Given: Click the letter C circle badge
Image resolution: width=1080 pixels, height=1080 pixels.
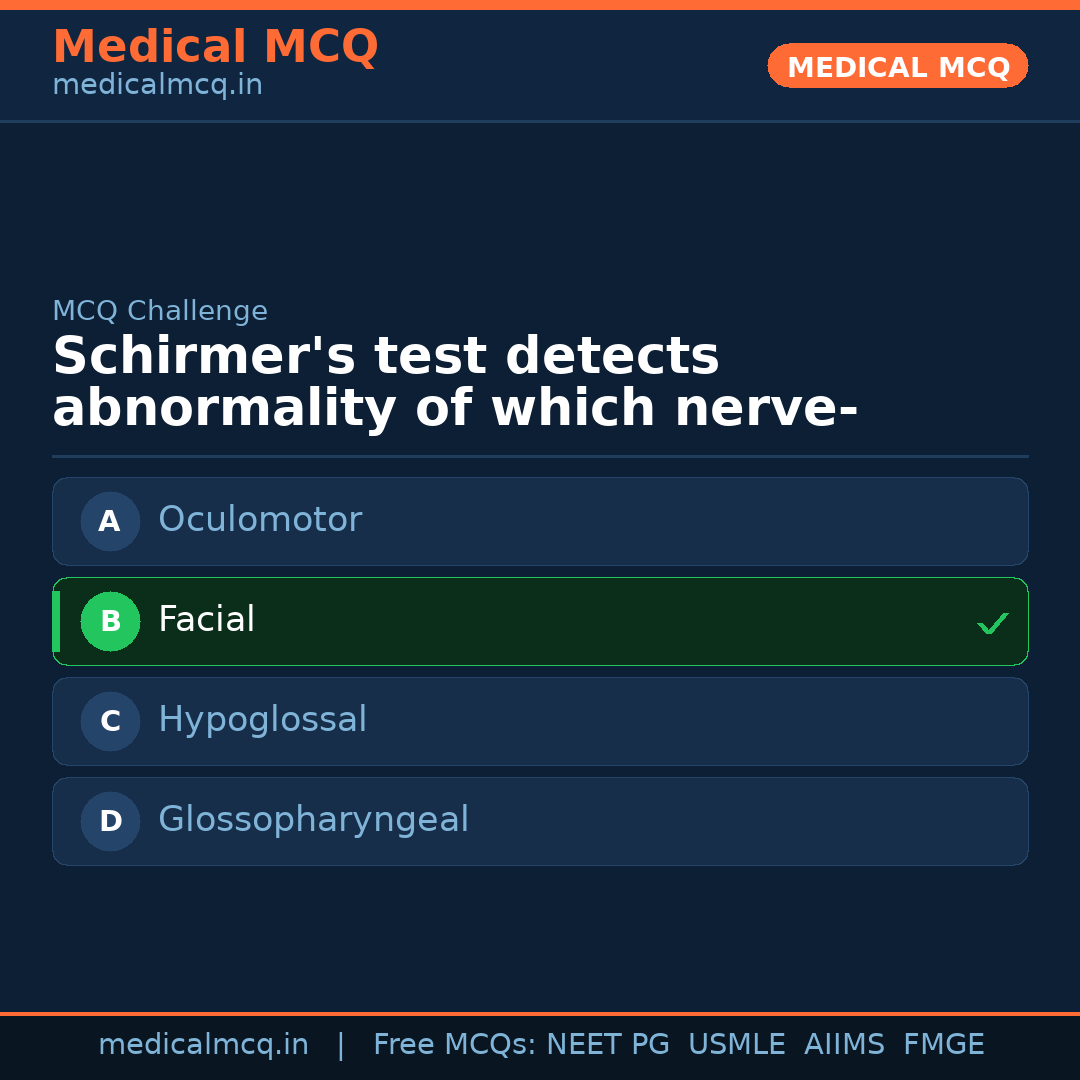Looking at the screenshot, I should (x=110, y=721).
